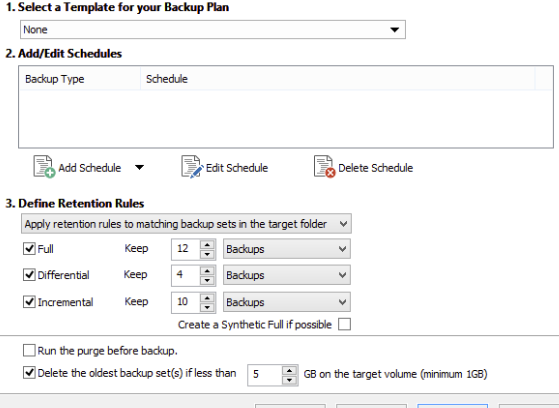Image resolution: width=559 pixels, height=408 pixels.
Task: Open the Incremental Backups unit dropdown
Action: (287, 302)
